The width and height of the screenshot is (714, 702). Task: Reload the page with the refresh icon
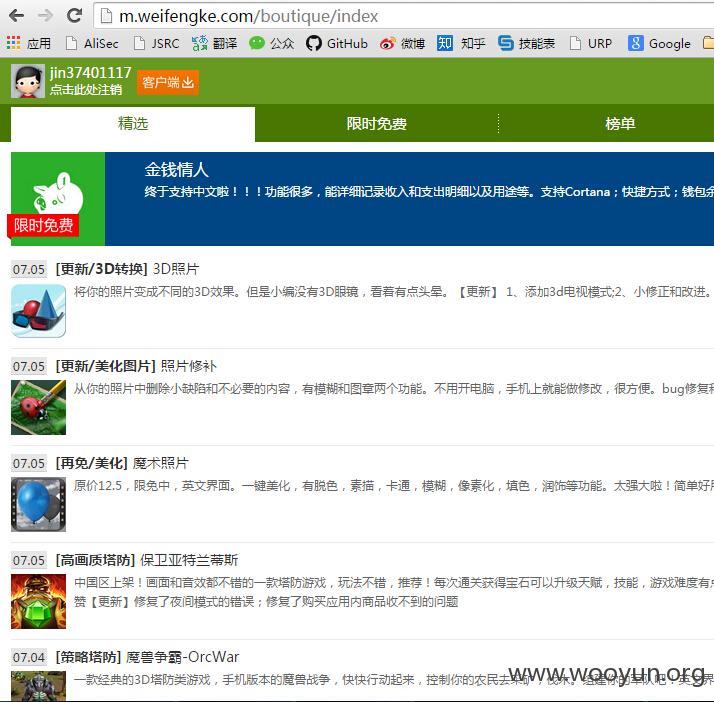(74, 15)
